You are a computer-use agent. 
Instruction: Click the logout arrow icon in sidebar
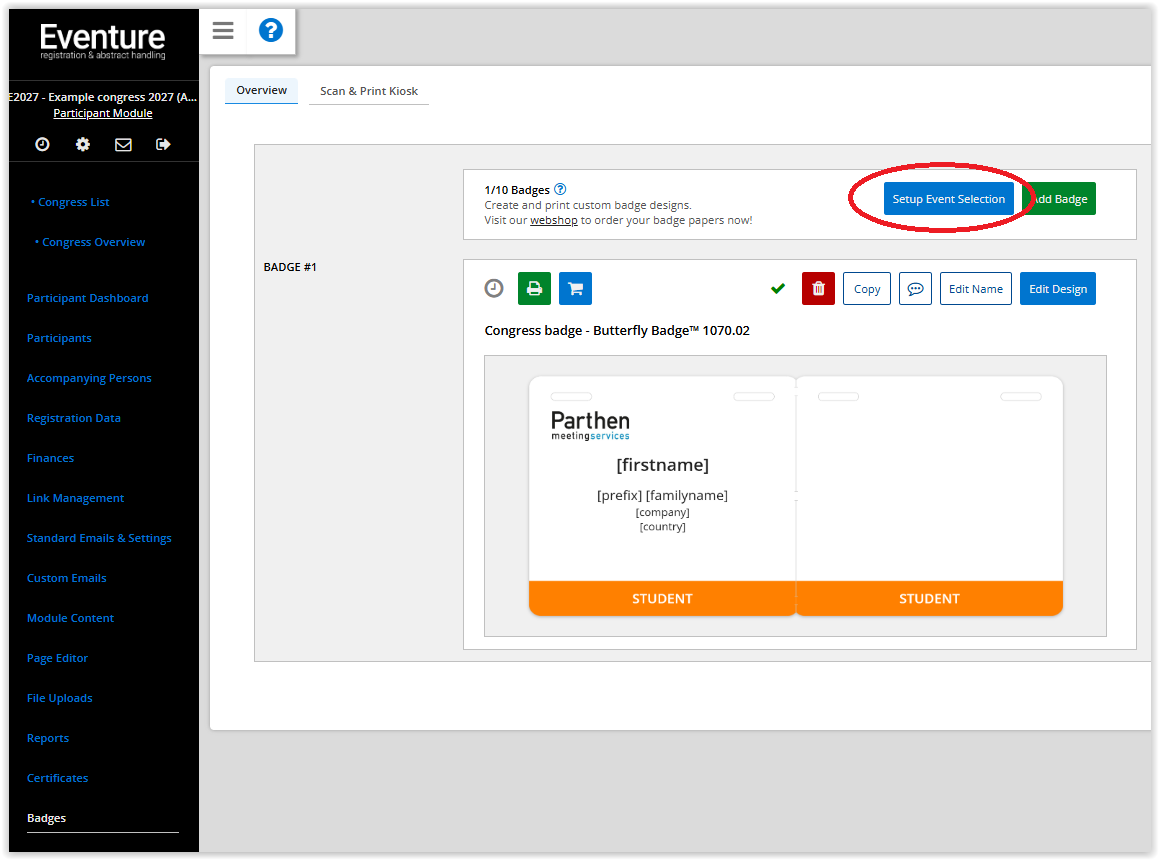point(163,144)
